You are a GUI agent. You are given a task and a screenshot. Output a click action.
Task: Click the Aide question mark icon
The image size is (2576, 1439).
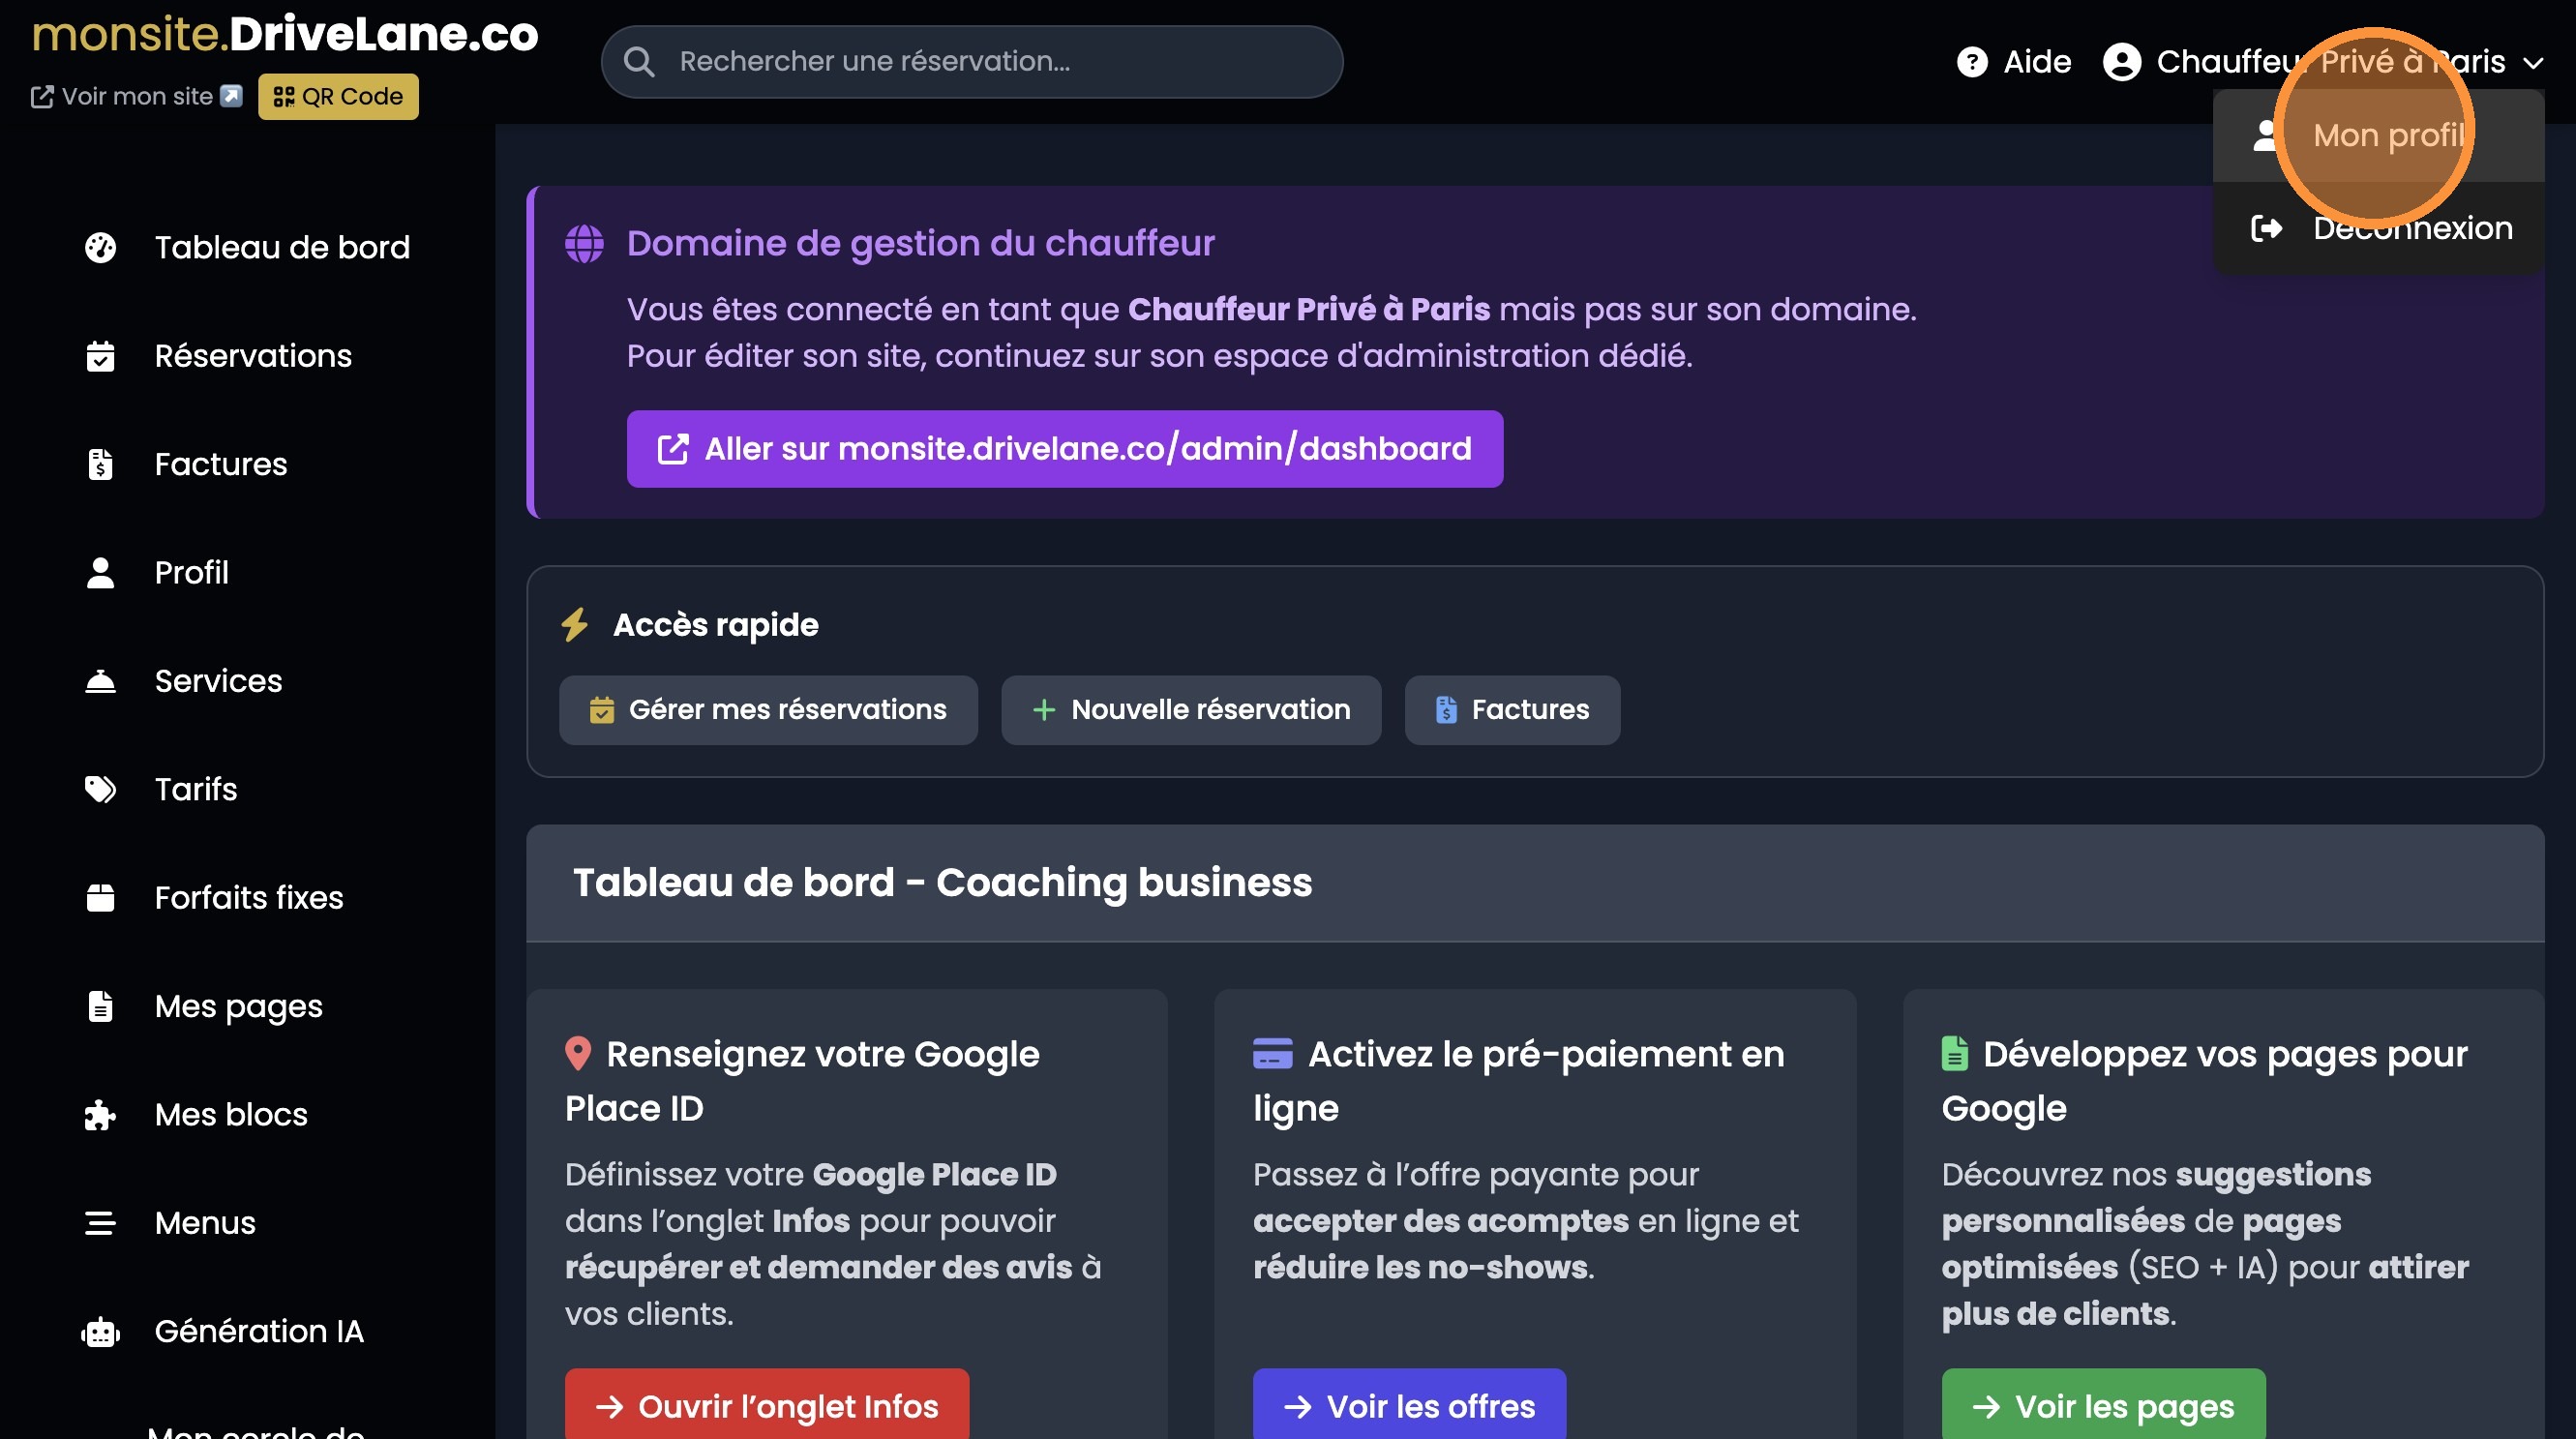coord(1971,62)
